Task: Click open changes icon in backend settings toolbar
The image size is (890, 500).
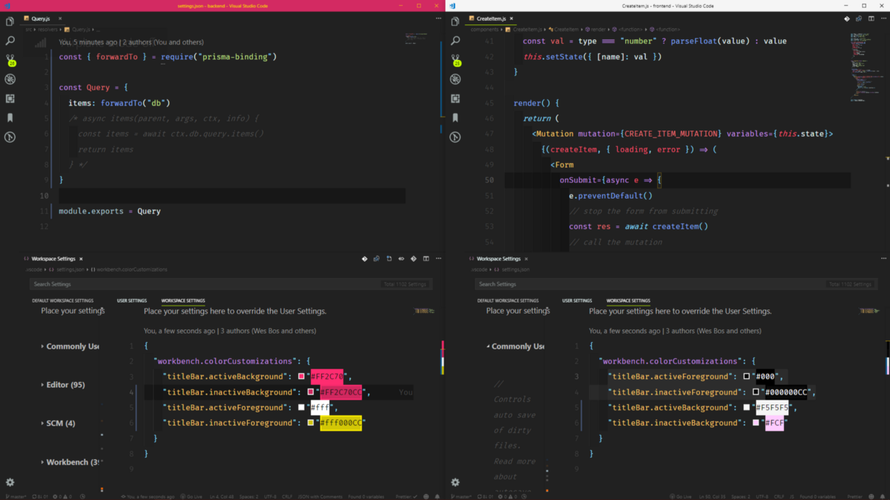Action: click(x=376, y=259)
